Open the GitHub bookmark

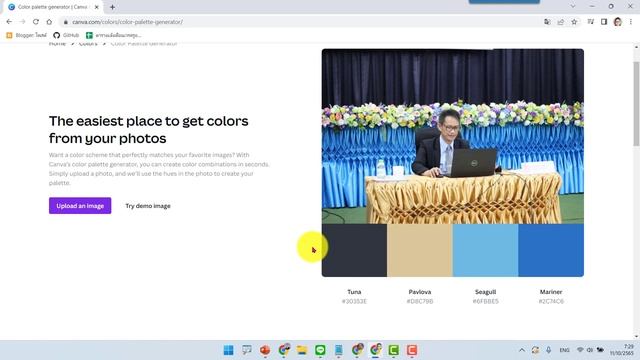tap(66, 36)
